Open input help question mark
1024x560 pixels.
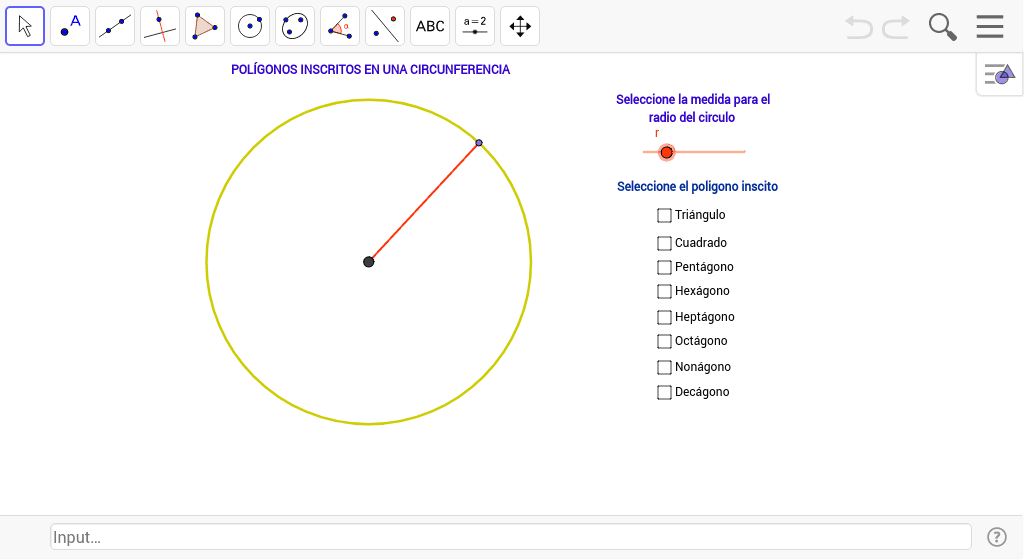coord(997,537)
